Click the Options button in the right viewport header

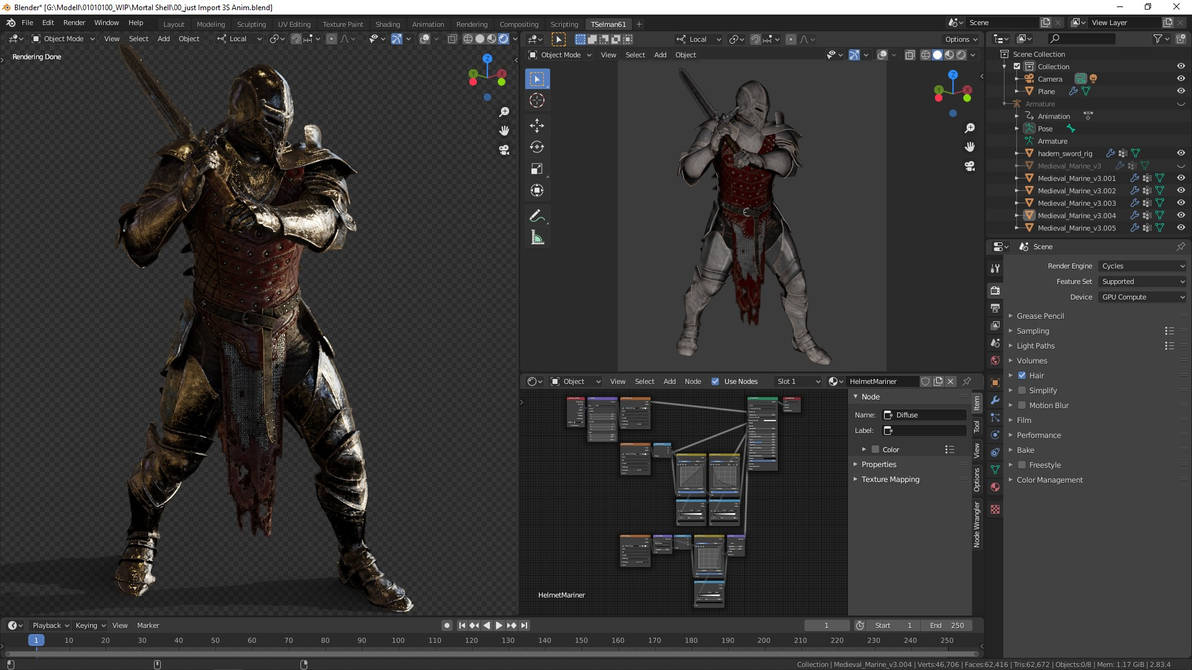coord(960,39)
